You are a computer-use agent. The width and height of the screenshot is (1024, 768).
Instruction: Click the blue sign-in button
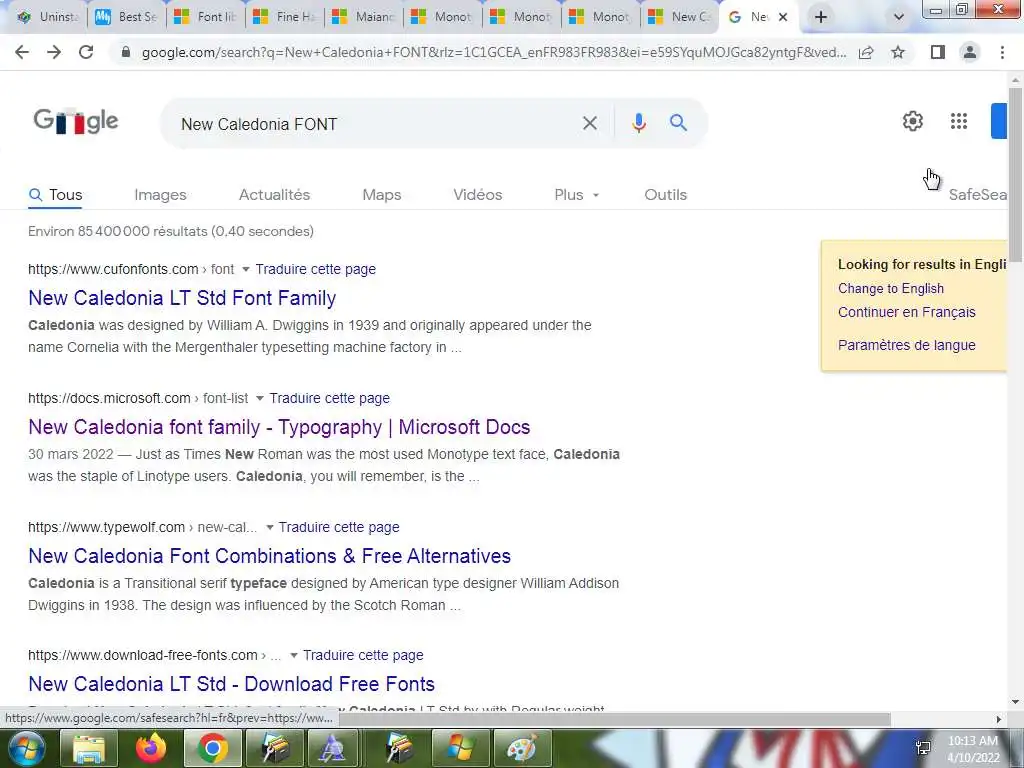point(999,121)
